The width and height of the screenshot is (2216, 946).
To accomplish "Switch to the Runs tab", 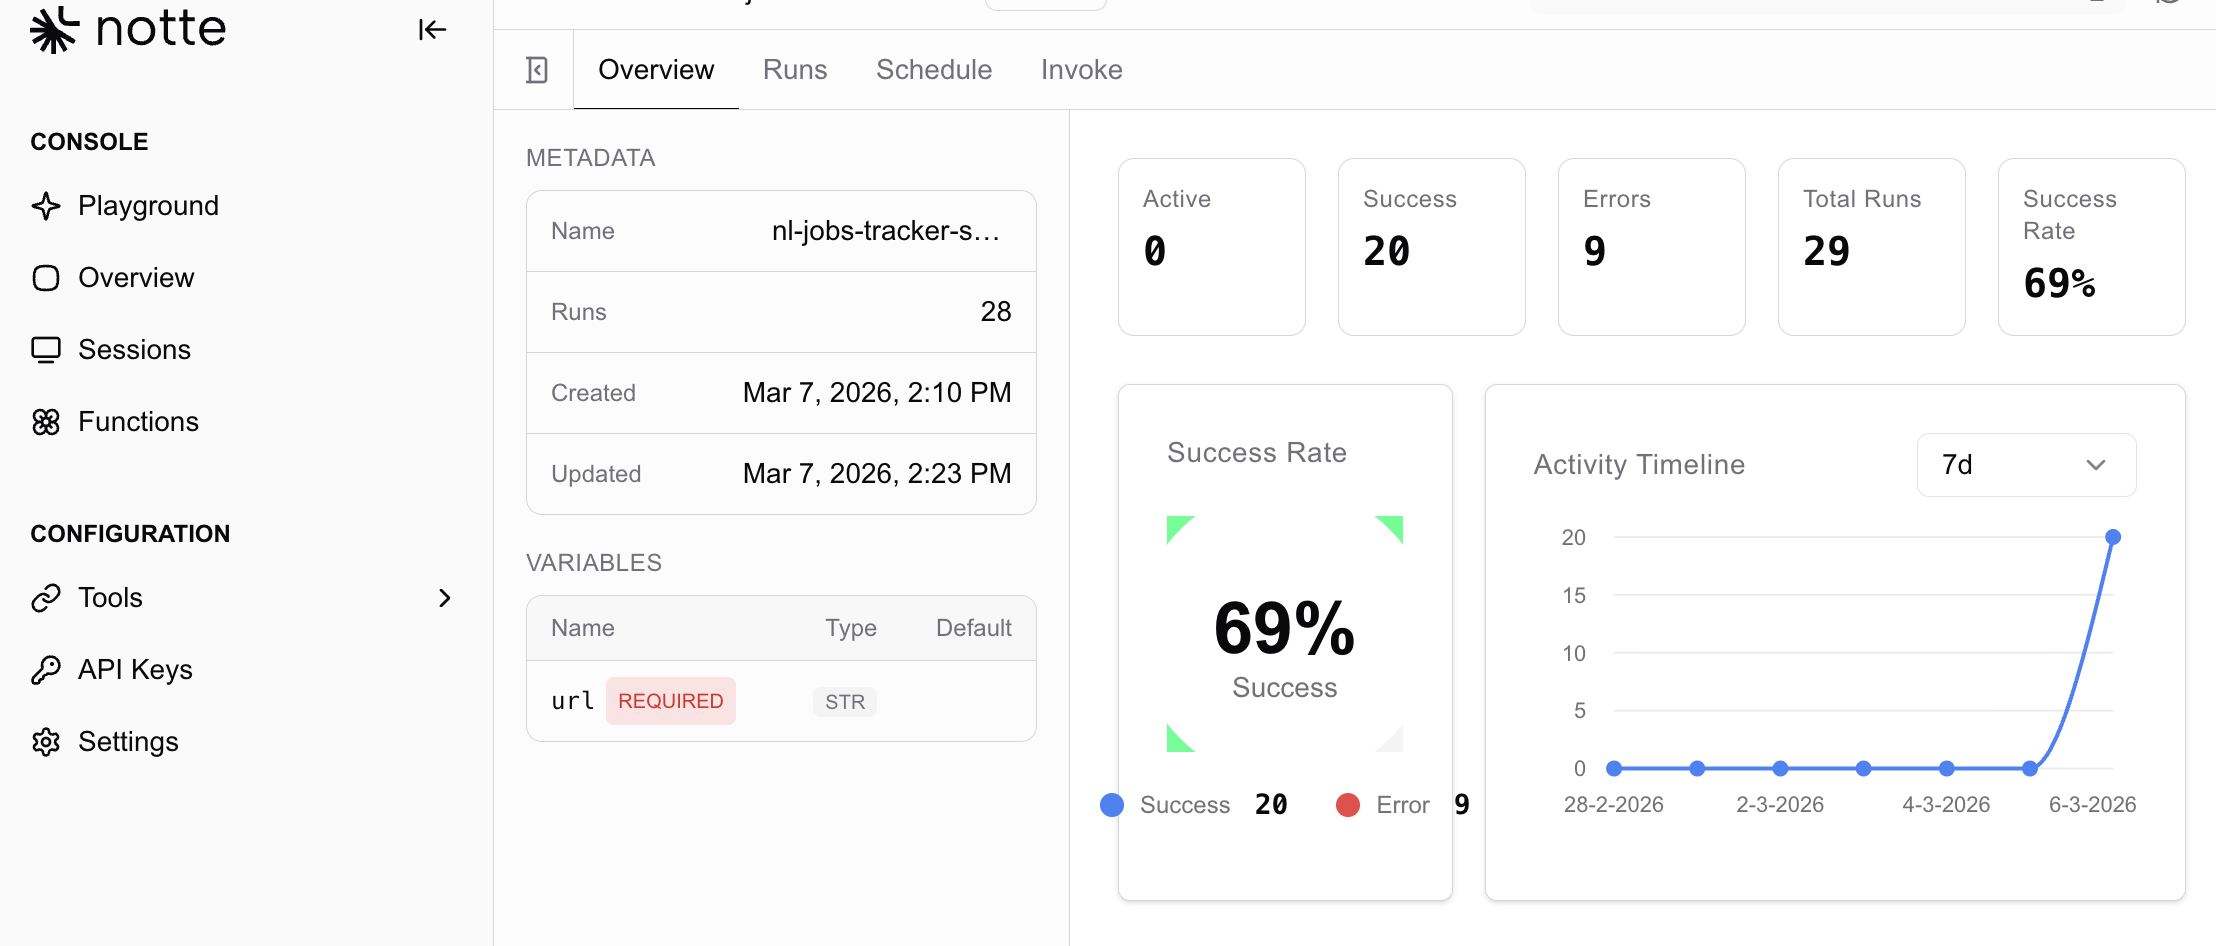I will click(795, 70).
